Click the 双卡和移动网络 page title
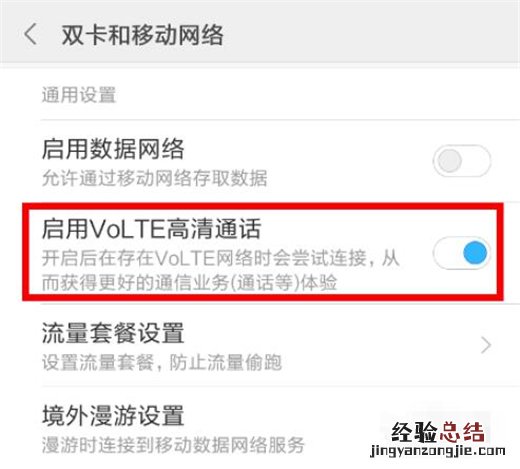This screenshot has width=520, height=469. tap(142, 35)
